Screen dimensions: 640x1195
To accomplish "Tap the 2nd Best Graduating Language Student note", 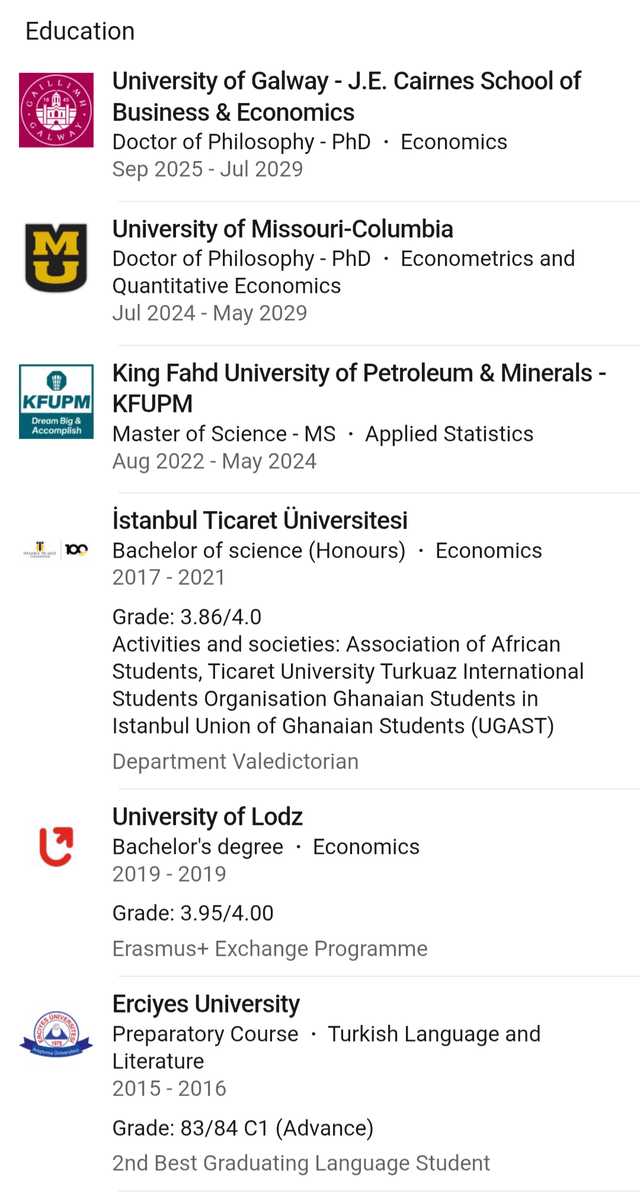I will click(301, 1163).
